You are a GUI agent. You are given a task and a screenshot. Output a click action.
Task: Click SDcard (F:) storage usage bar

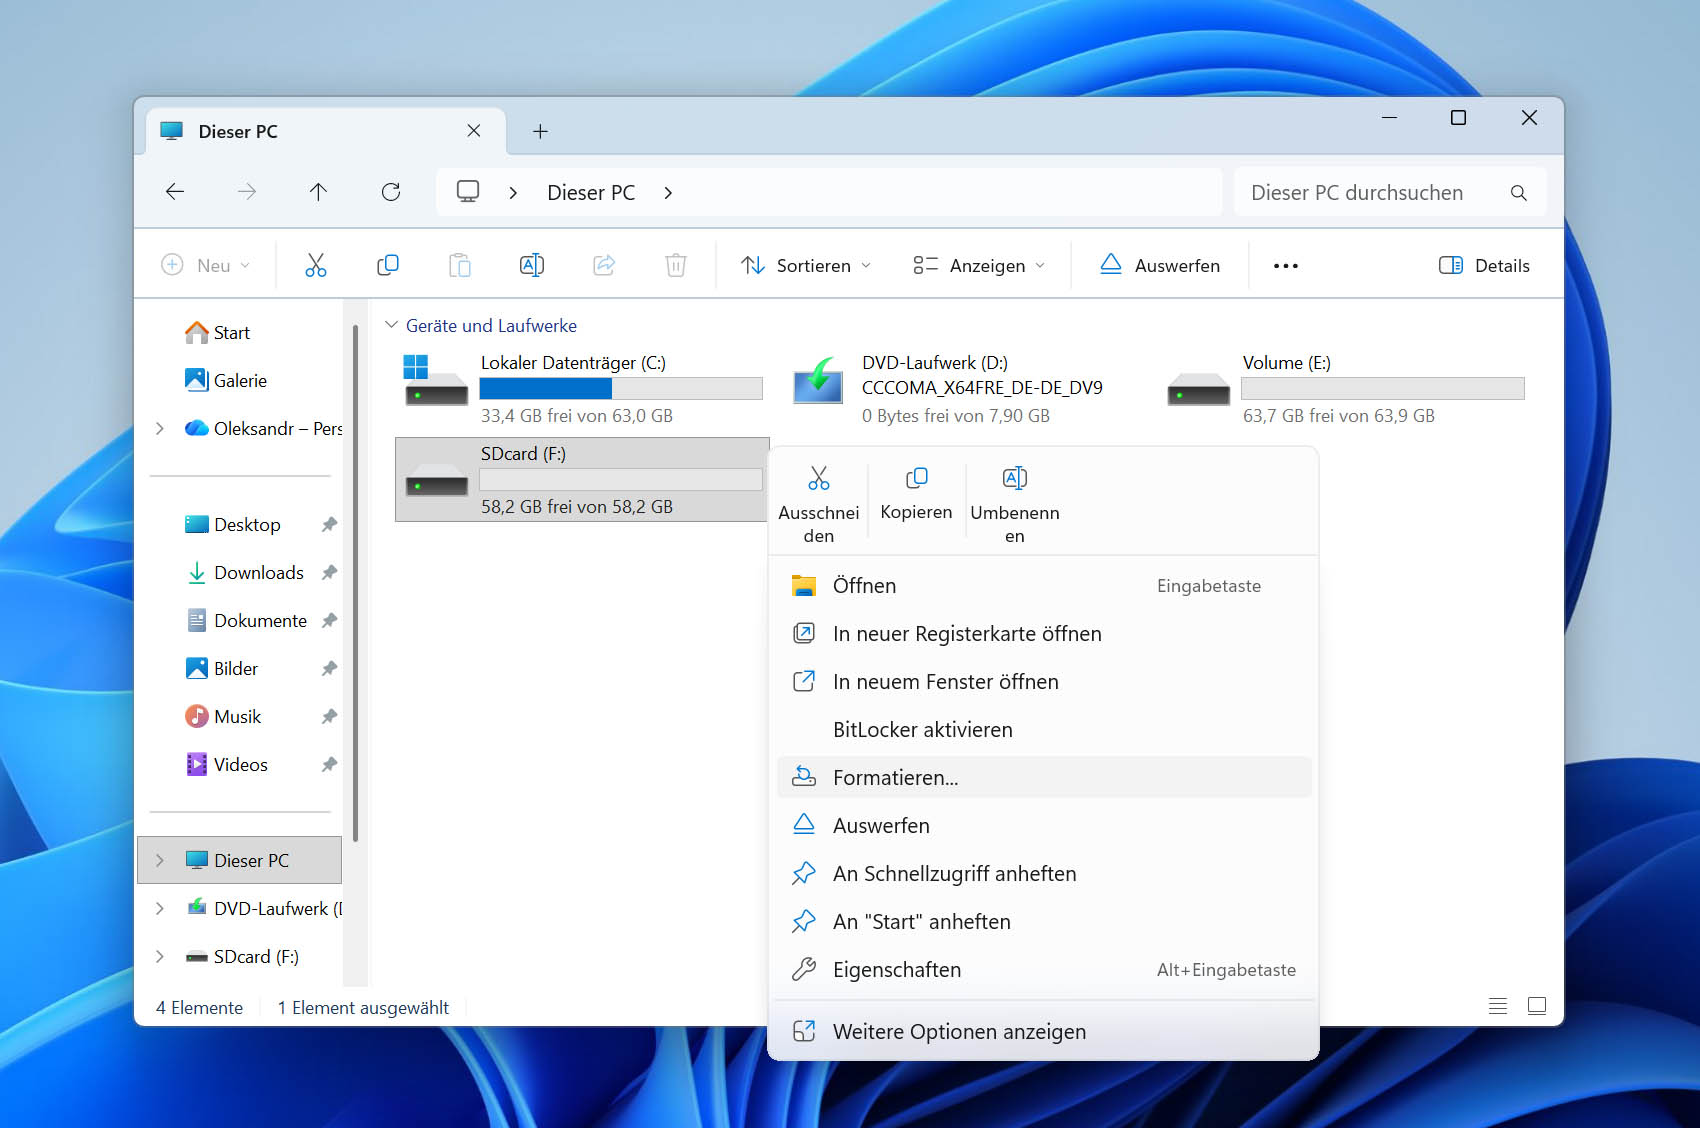[621, 479]
